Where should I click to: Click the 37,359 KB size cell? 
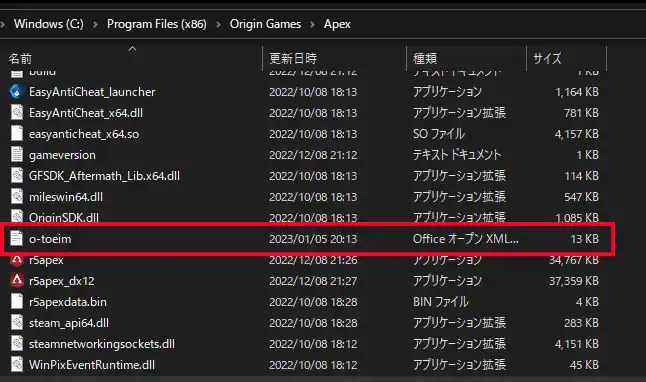click(x=573, y=281)
